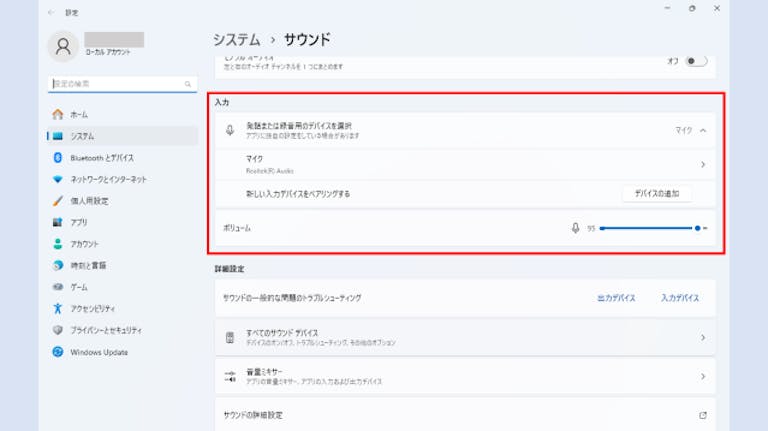Click the Windows Update sync icon
Screen dimensions: 768x431
click(x=58, y=352)
